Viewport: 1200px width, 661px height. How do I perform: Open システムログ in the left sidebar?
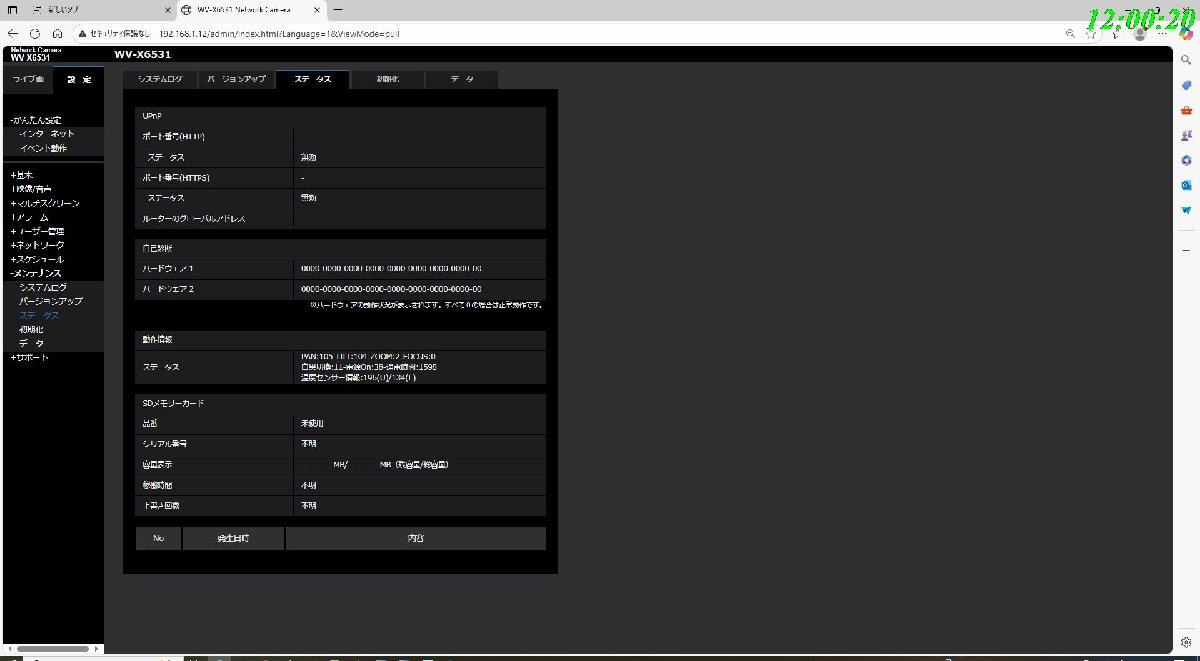43,287
